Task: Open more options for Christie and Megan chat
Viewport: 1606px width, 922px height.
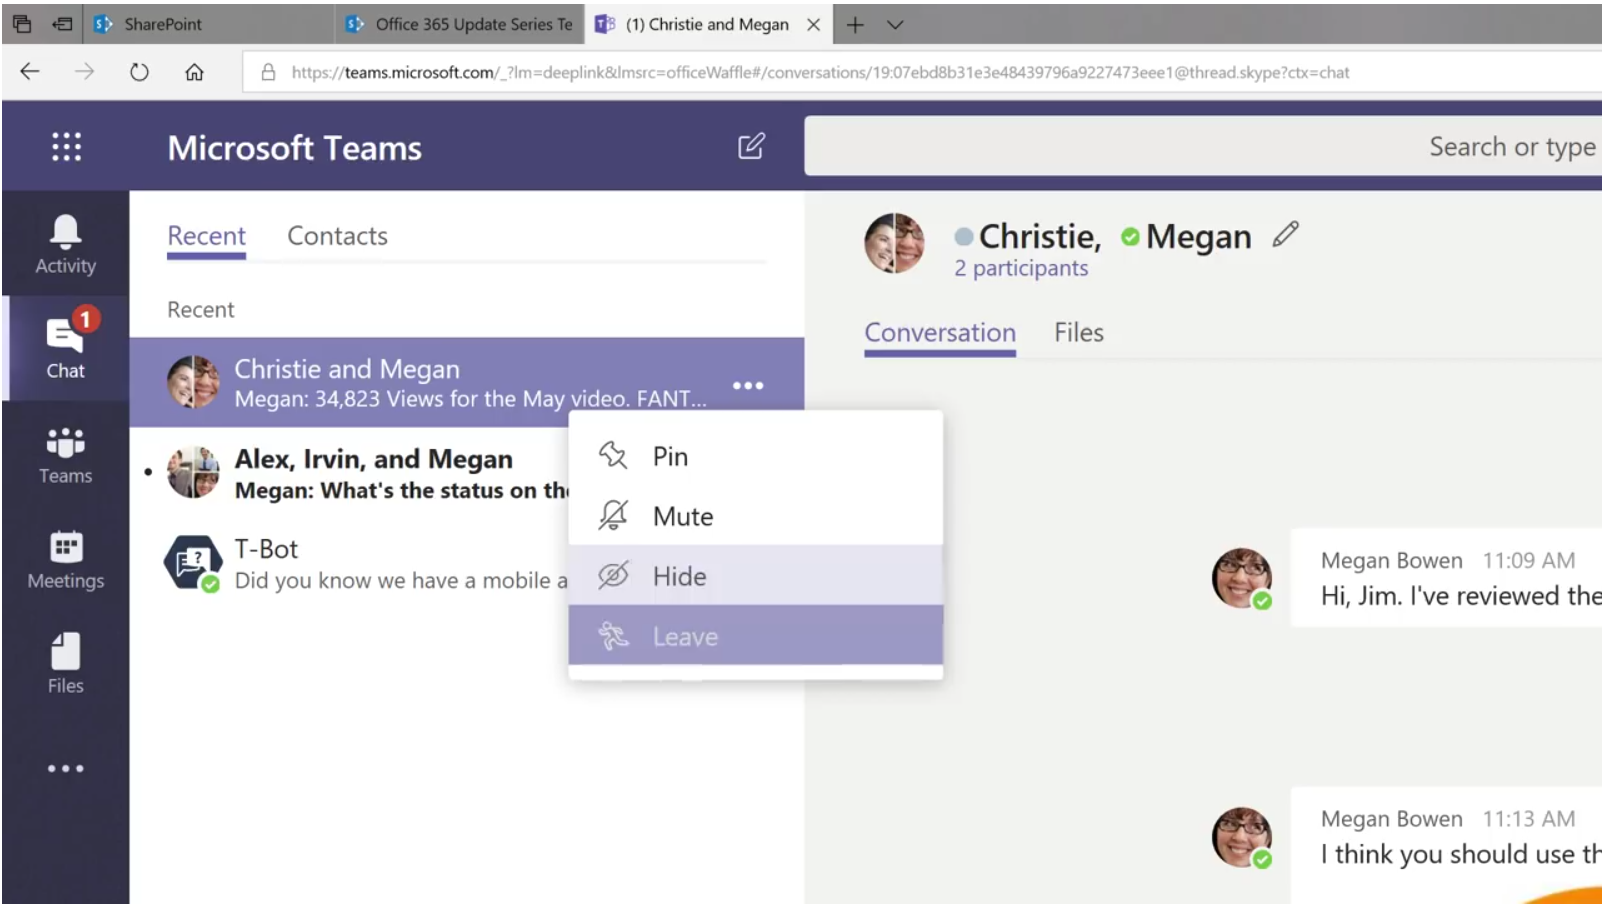Action: (748, 385)
